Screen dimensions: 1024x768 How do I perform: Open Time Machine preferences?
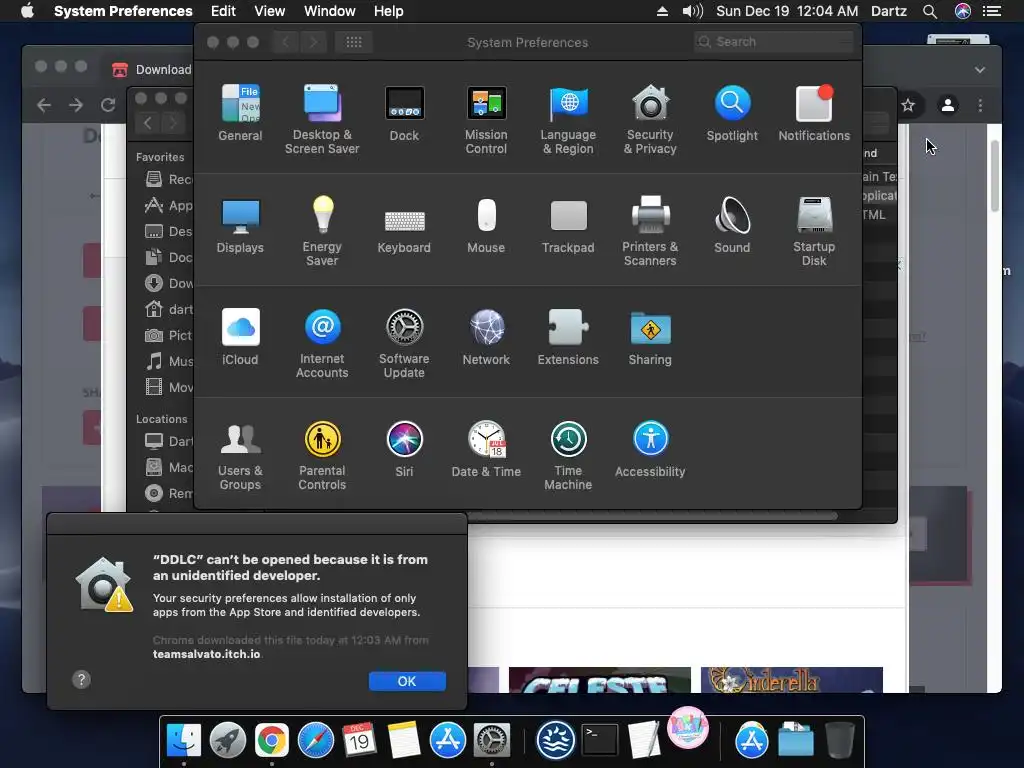(568, 455)
